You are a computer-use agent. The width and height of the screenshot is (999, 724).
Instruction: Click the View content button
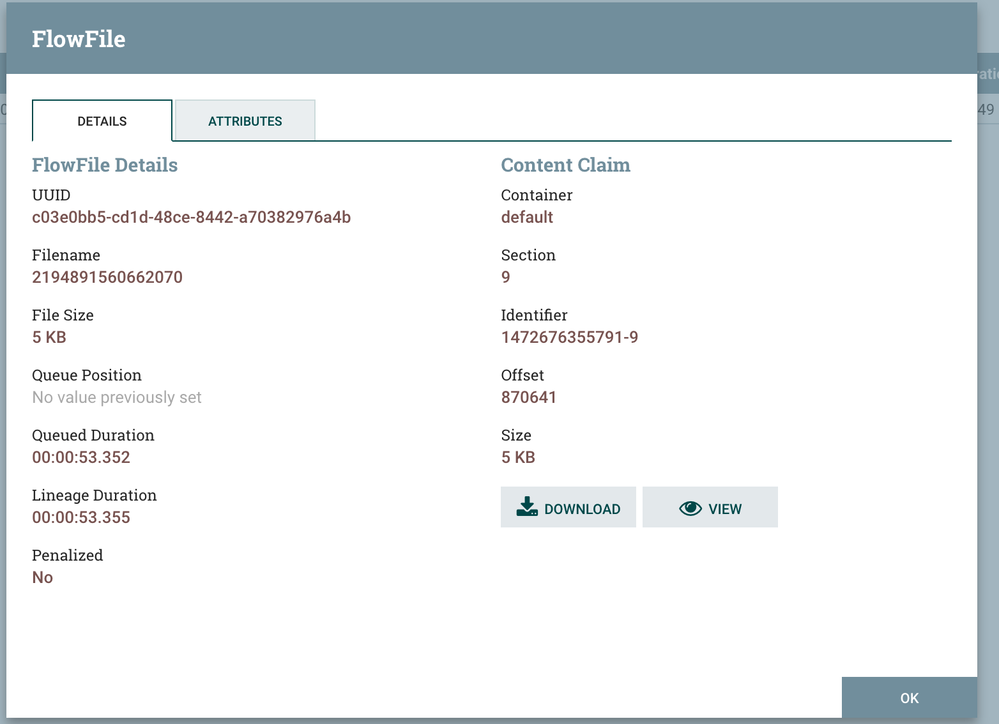(x=710, y=507)
